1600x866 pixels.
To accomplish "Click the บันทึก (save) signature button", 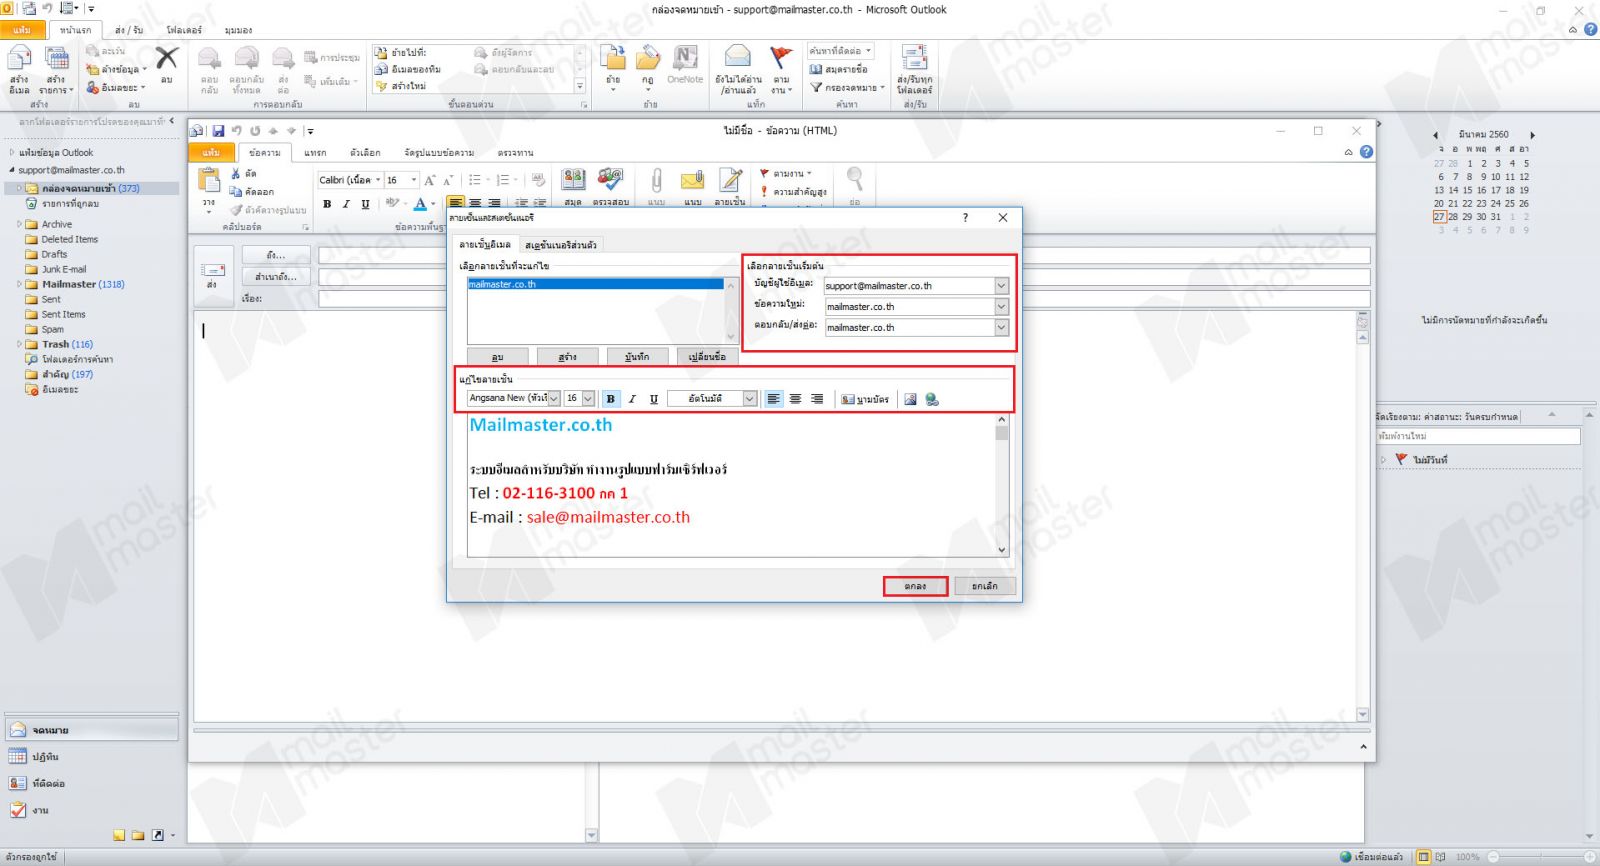I will (x=637, y=357).
